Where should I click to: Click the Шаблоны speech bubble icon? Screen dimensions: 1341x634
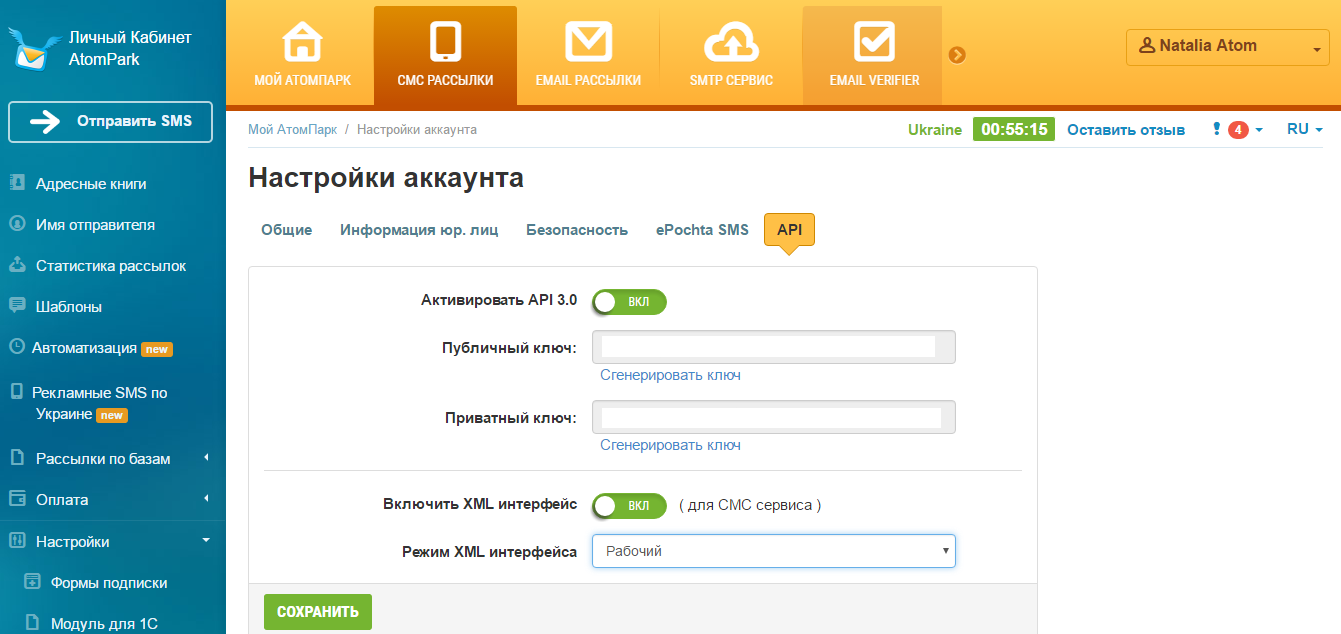(x=17, y=306)
